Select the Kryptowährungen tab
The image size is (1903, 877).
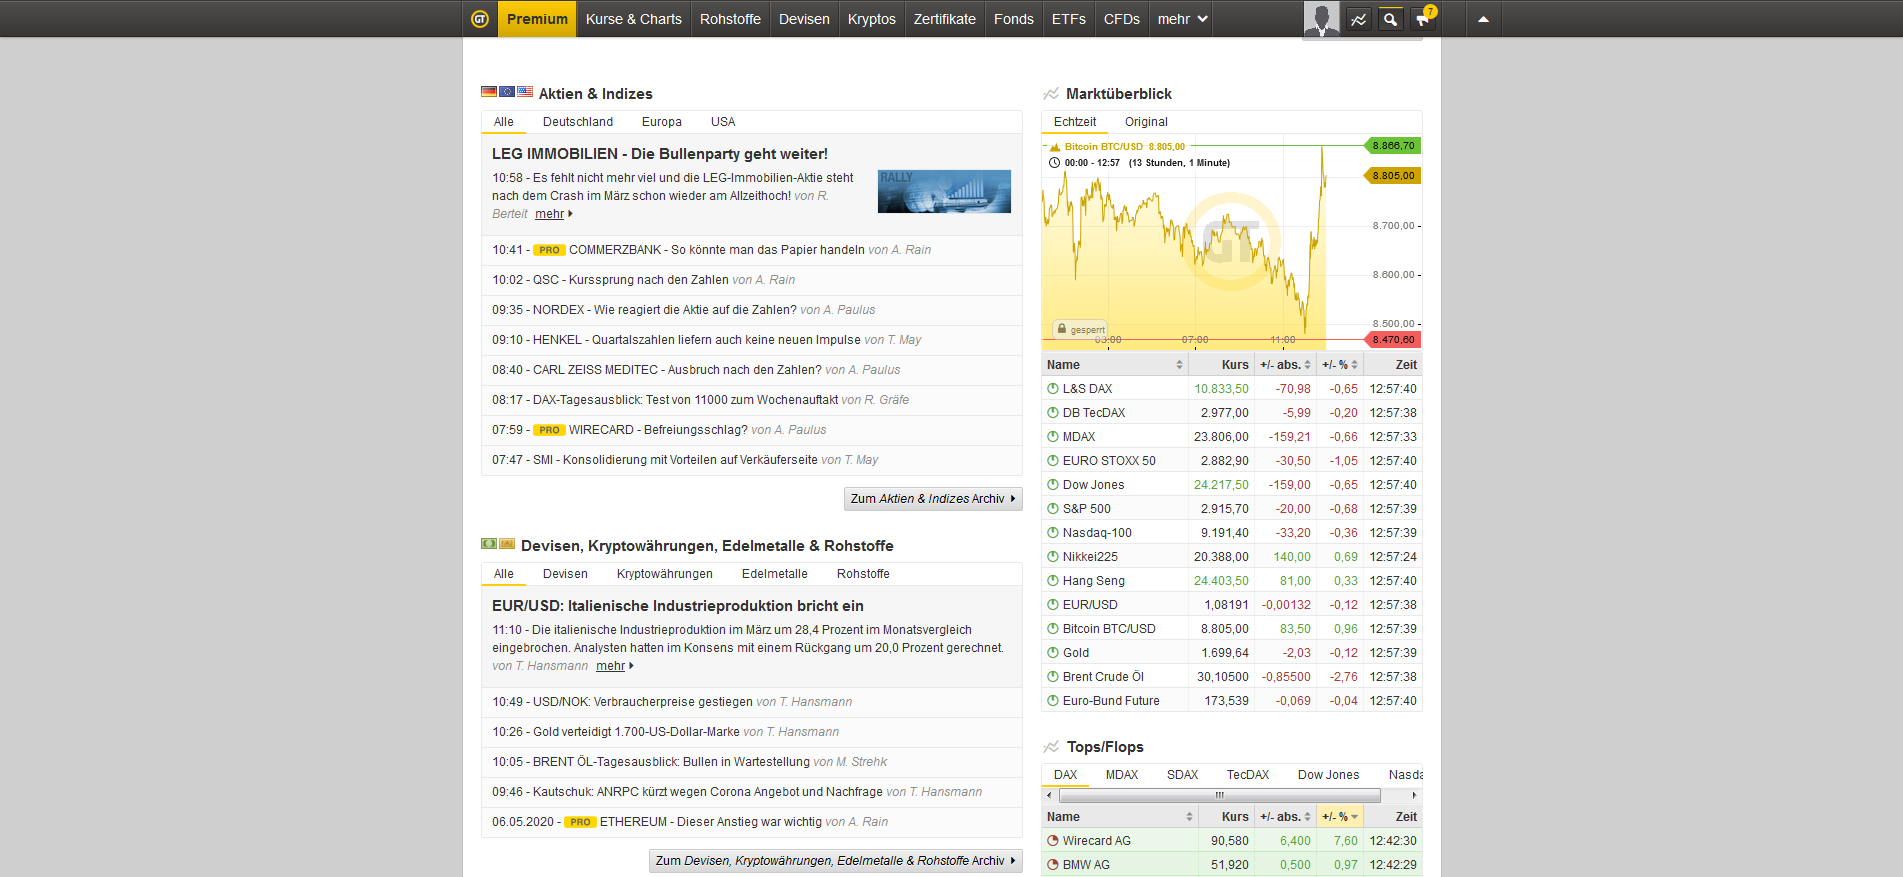click(665, 574)
